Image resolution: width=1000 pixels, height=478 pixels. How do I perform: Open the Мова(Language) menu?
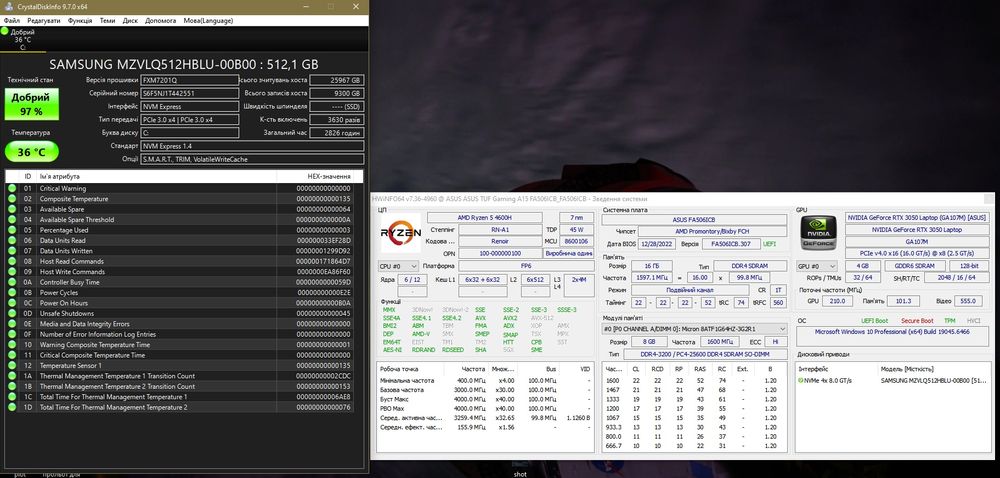[x=208, y=20]
